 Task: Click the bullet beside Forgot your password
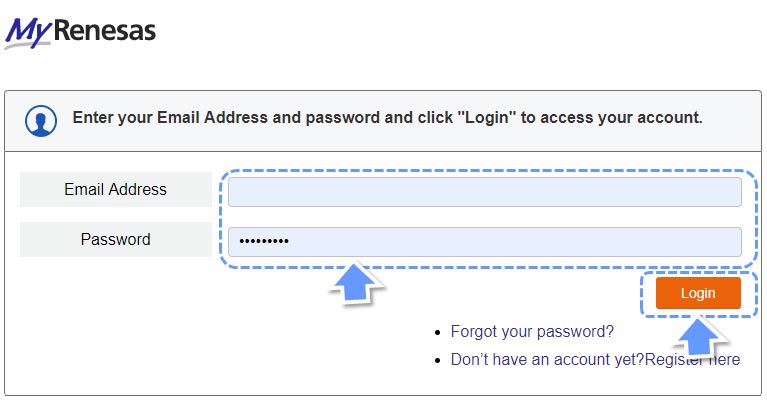pyautogui.click(x=437, y=332)
